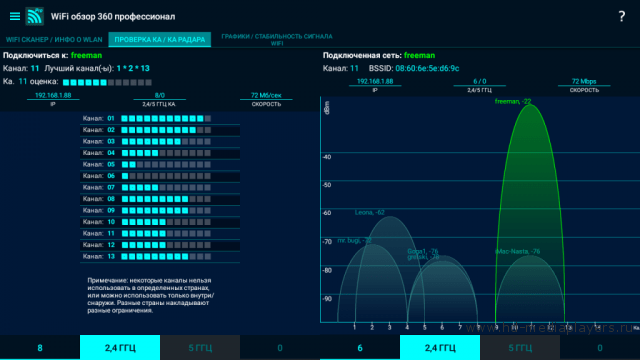Screen dimensions: 640x360
Task: Click the 6 / 0 2,4/5 ГГц value
Action: click(x=480, y=81)
